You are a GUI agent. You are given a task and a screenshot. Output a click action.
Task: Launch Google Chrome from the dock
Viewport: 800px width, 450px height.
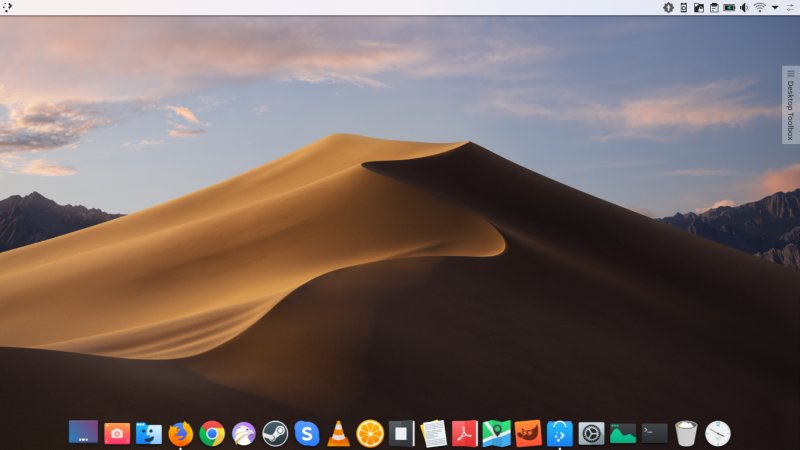point(212,434)
